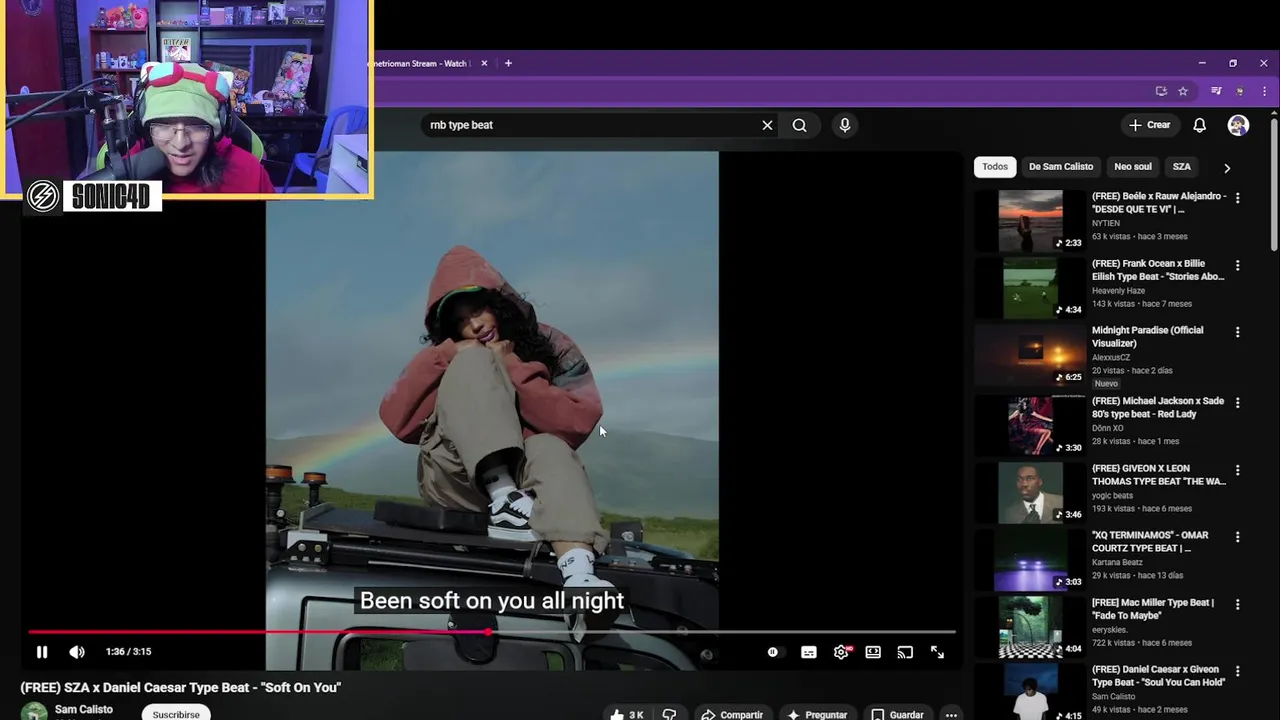Select the SZA filter chip

(x=1182, y=167)
